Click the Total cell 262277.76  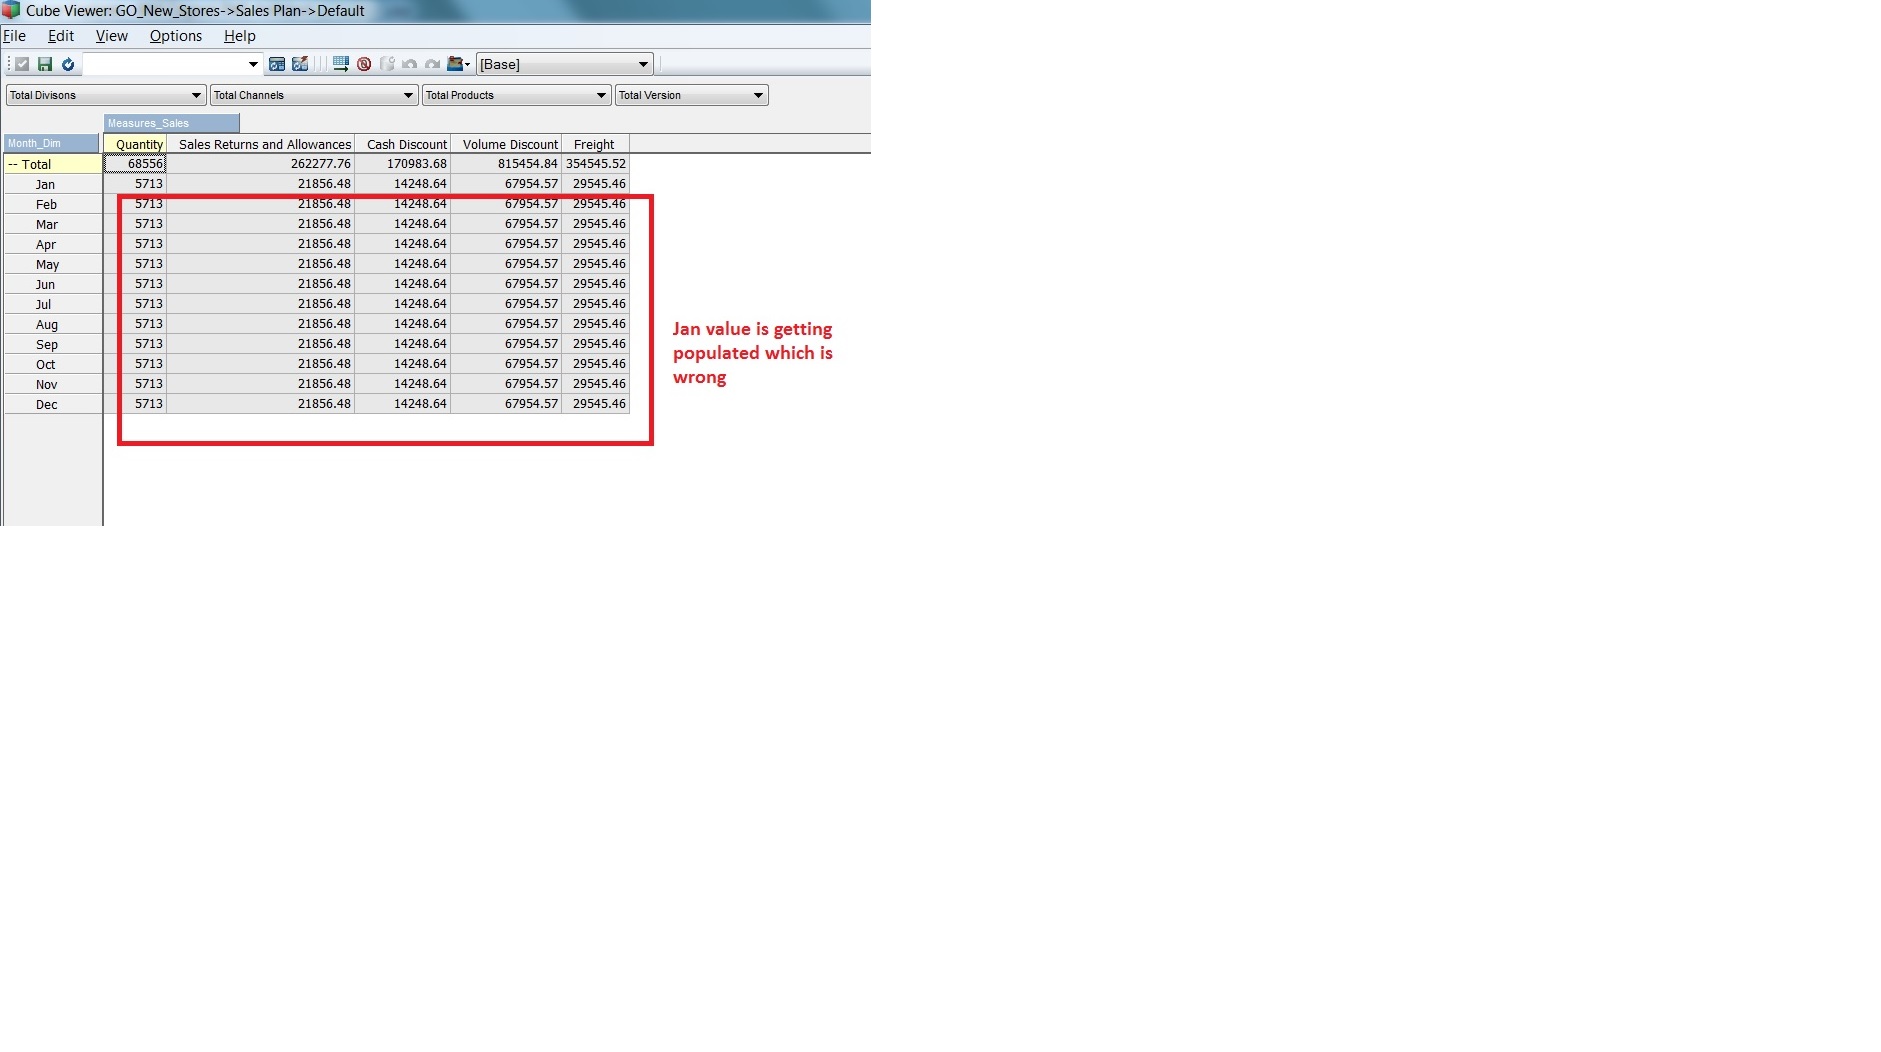click(260, 164)
